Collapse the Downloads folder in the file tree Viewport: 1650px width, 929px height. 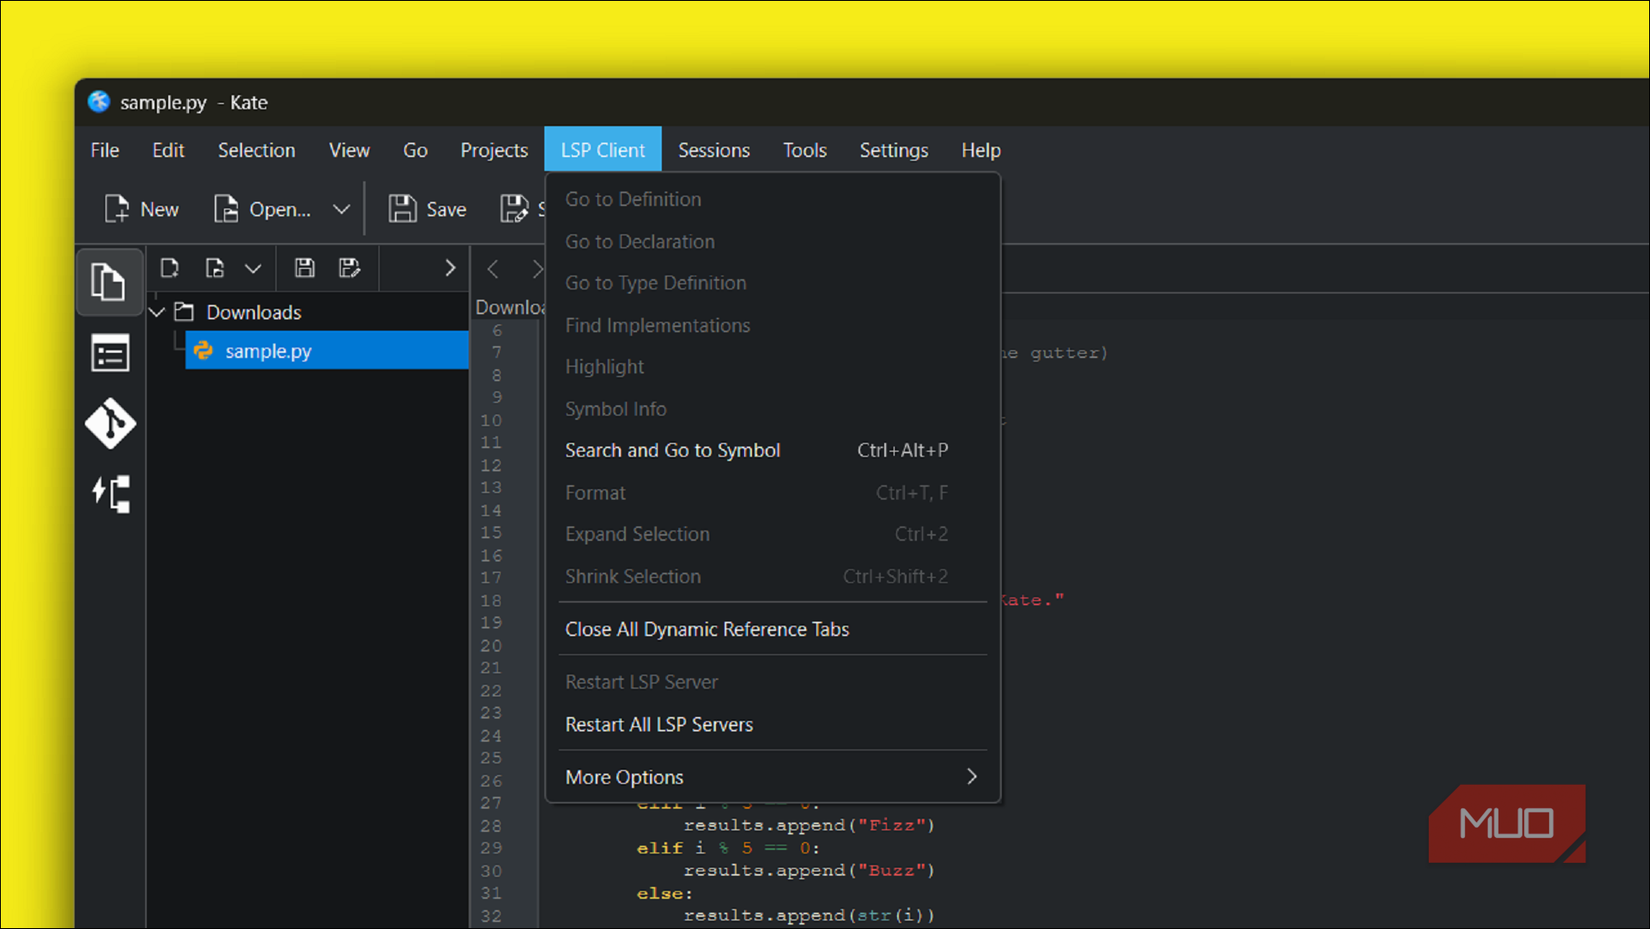(157, 311)
